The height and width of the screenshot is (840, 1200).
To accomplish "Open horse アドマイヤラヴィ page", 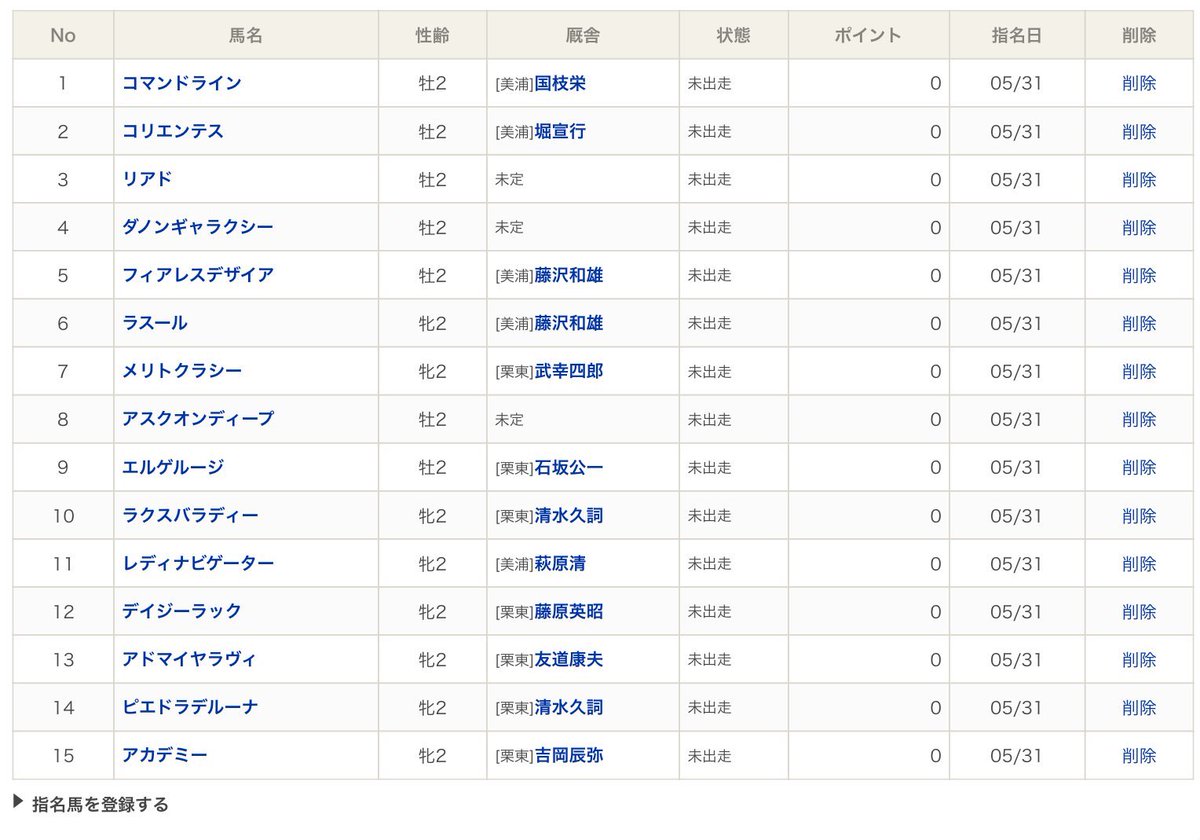I will [x=189, y=659].
